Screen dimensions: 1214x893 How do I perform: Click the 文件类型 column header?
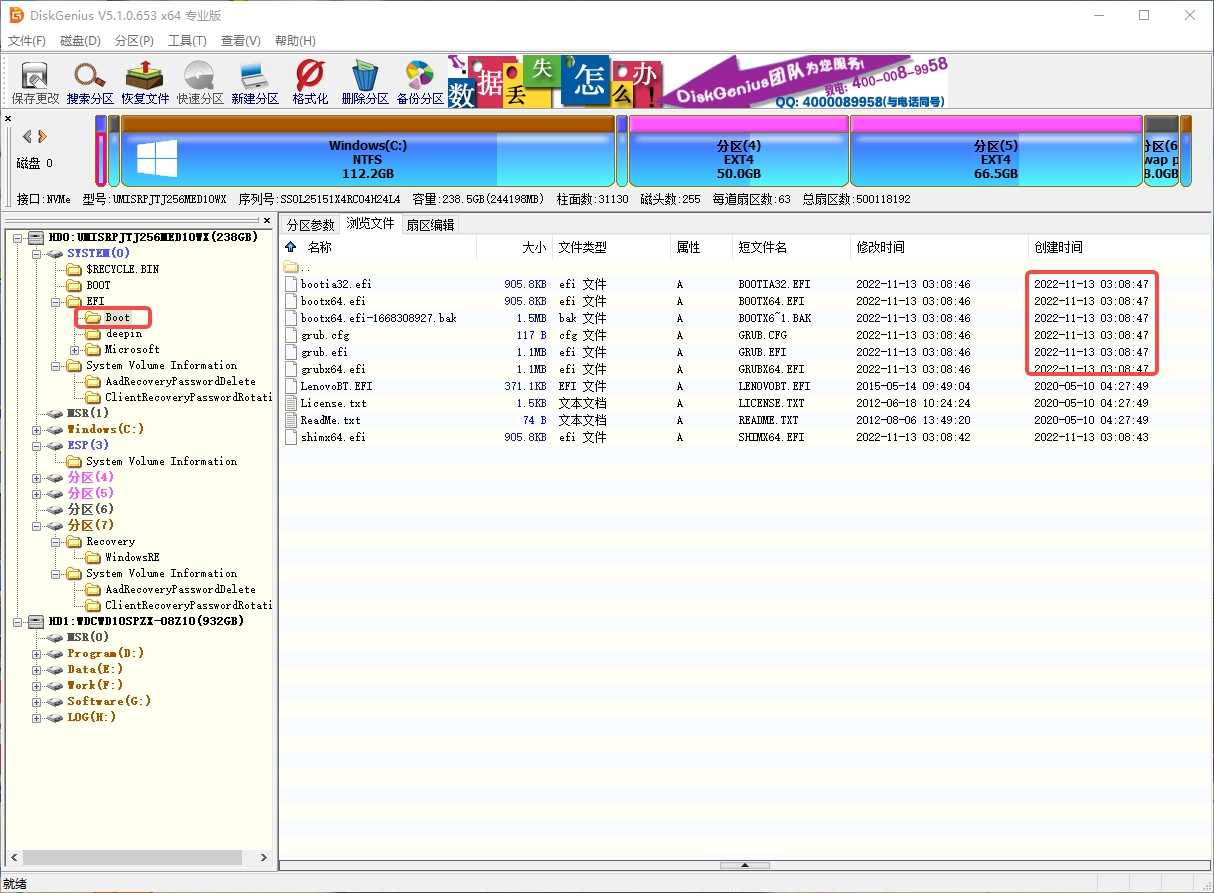[611, 247]
